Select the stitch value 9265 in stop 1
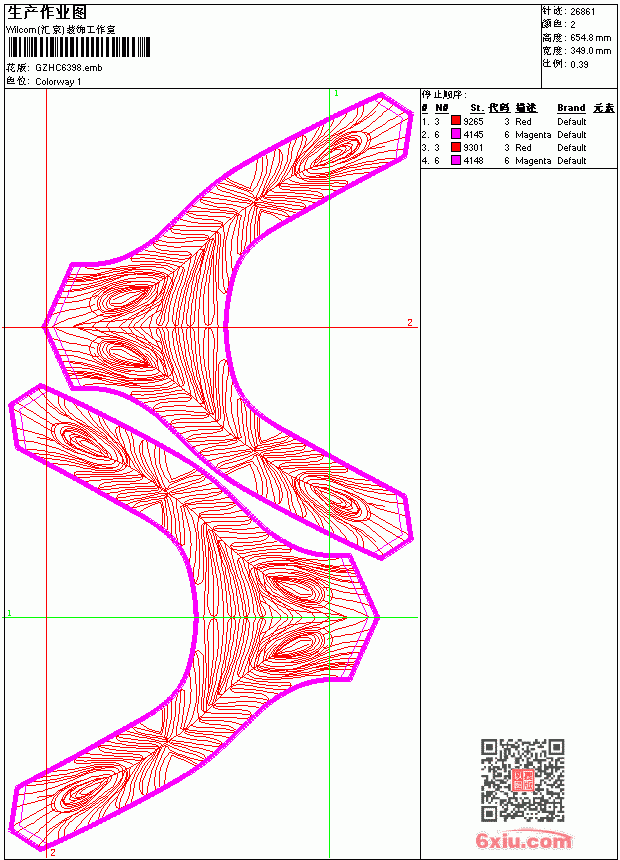This screenshot has height=860, width=620. [474, 121]
